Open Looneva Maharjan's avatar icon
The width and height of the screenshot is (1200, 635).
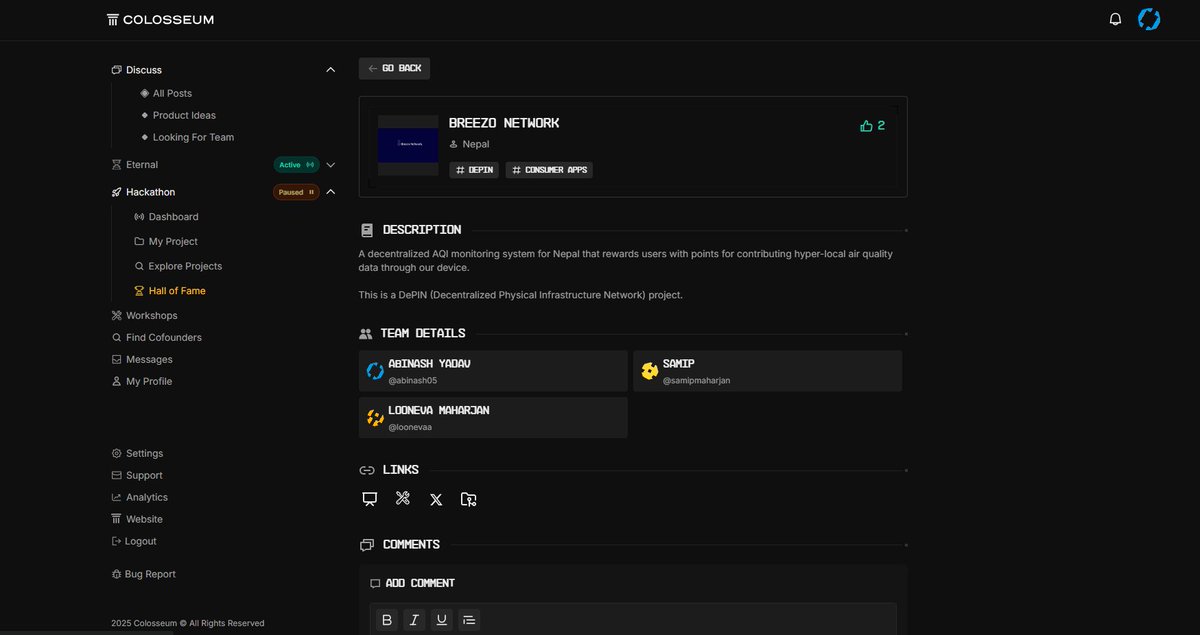[375, 418]
